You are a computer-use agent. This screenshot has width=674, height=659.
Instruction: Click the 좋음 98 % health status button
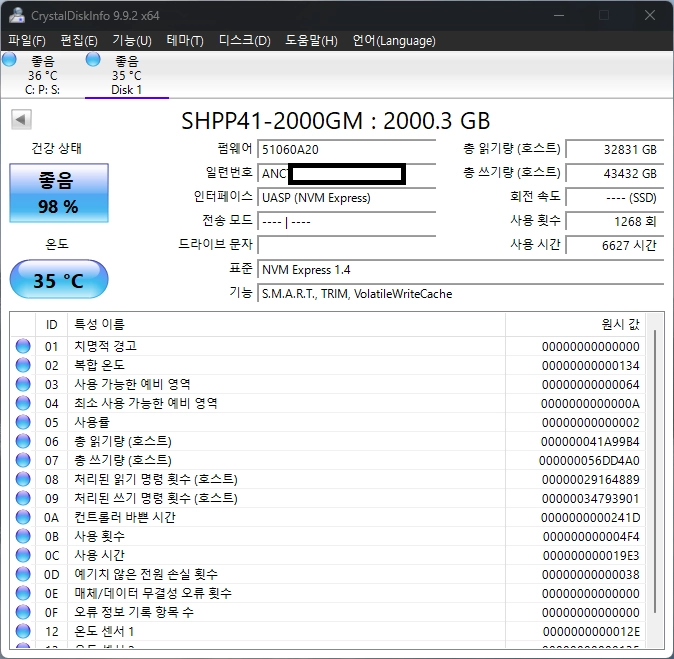pos(59,193)
